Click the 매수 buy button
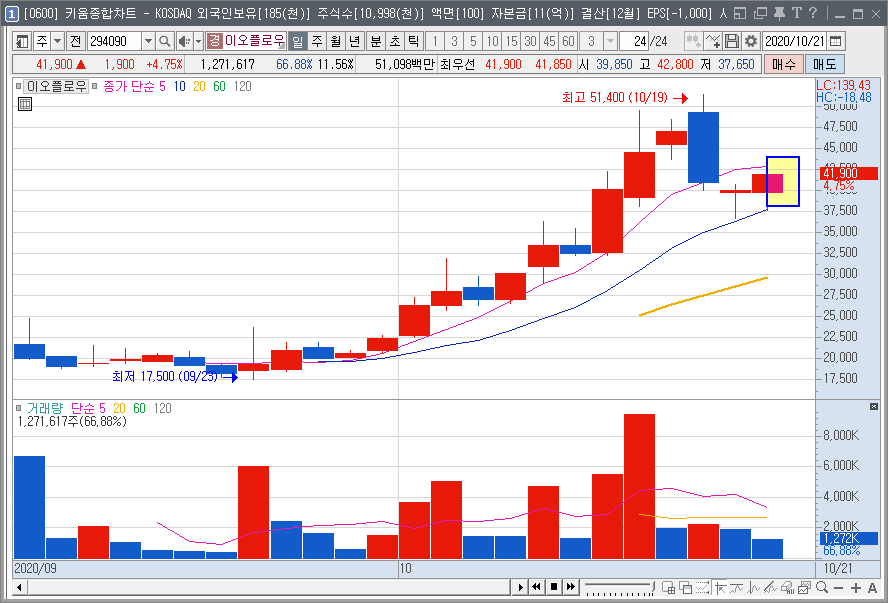 coord(783,65)
